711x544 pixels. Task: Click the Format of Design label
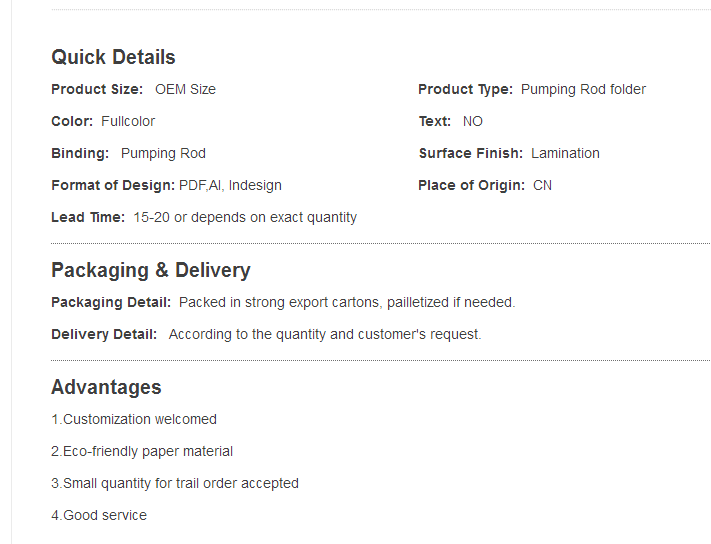[x=113, y=185]
